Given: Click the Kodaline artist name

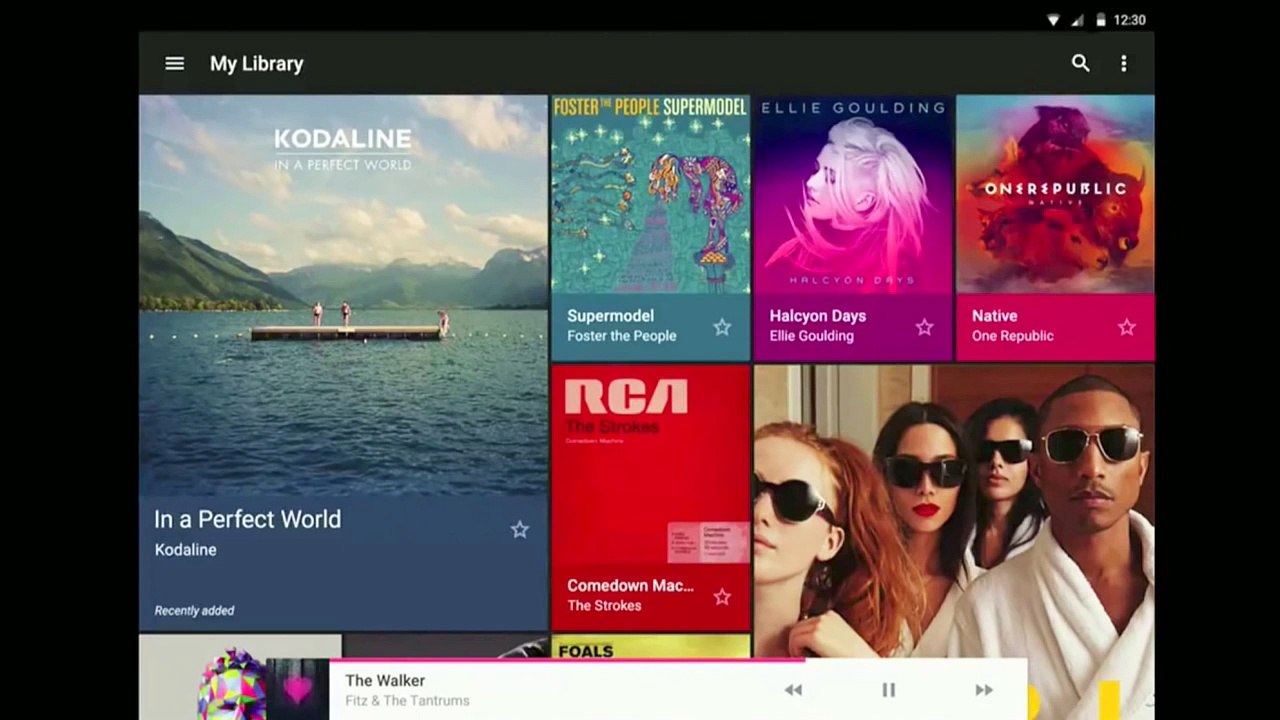Looking at the screenshot, I should tap(185, 549).
